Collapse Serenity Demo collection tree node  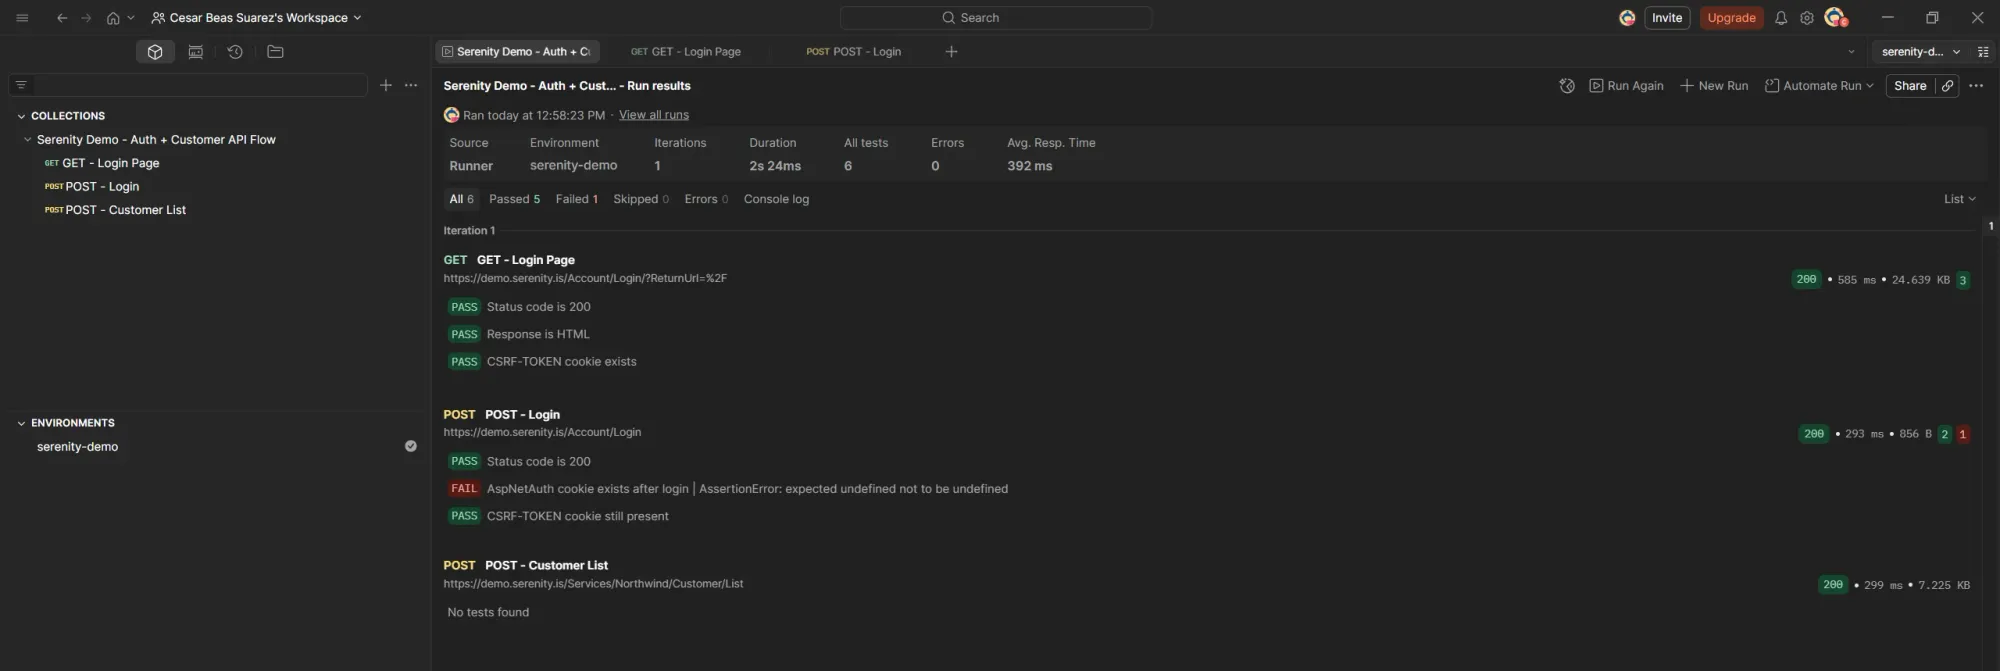(28, 140)
